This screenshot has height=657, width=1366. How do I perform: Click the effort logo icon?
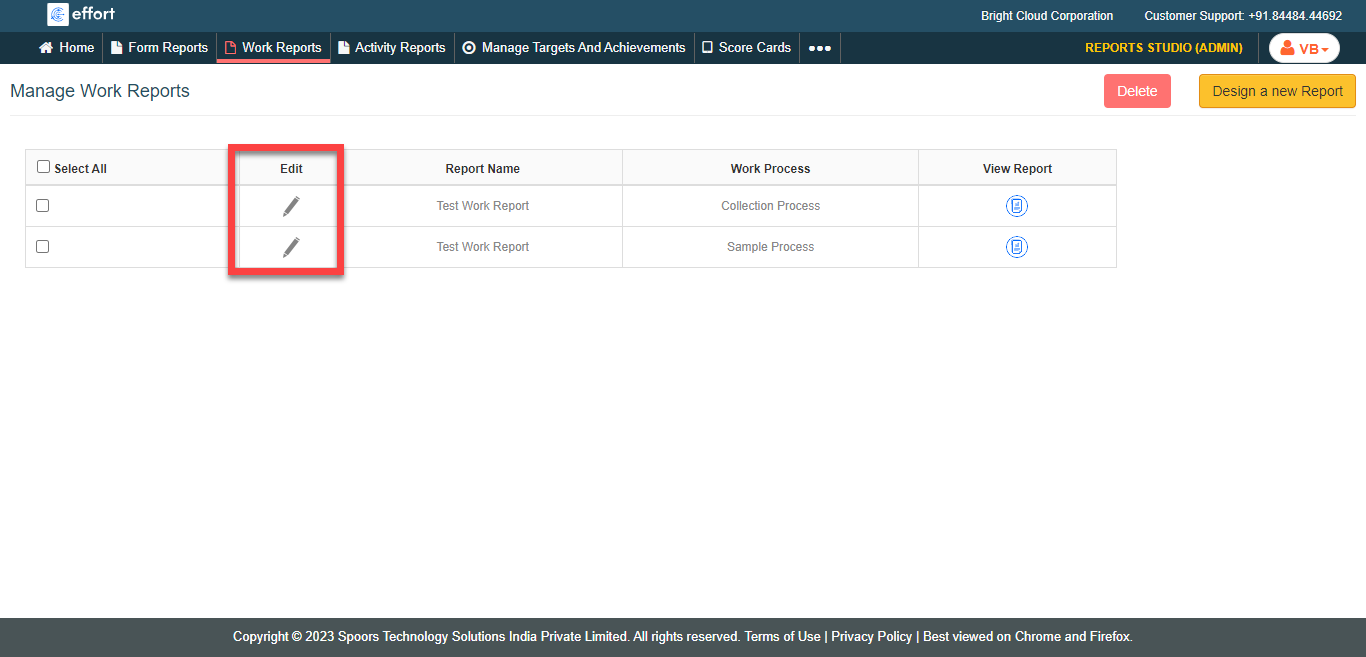tap(58, 14)
